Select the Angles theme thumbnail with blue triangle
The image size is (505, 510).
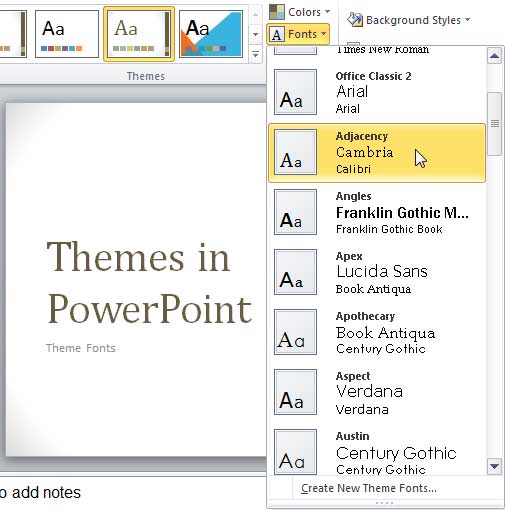[x=211, y=34]
